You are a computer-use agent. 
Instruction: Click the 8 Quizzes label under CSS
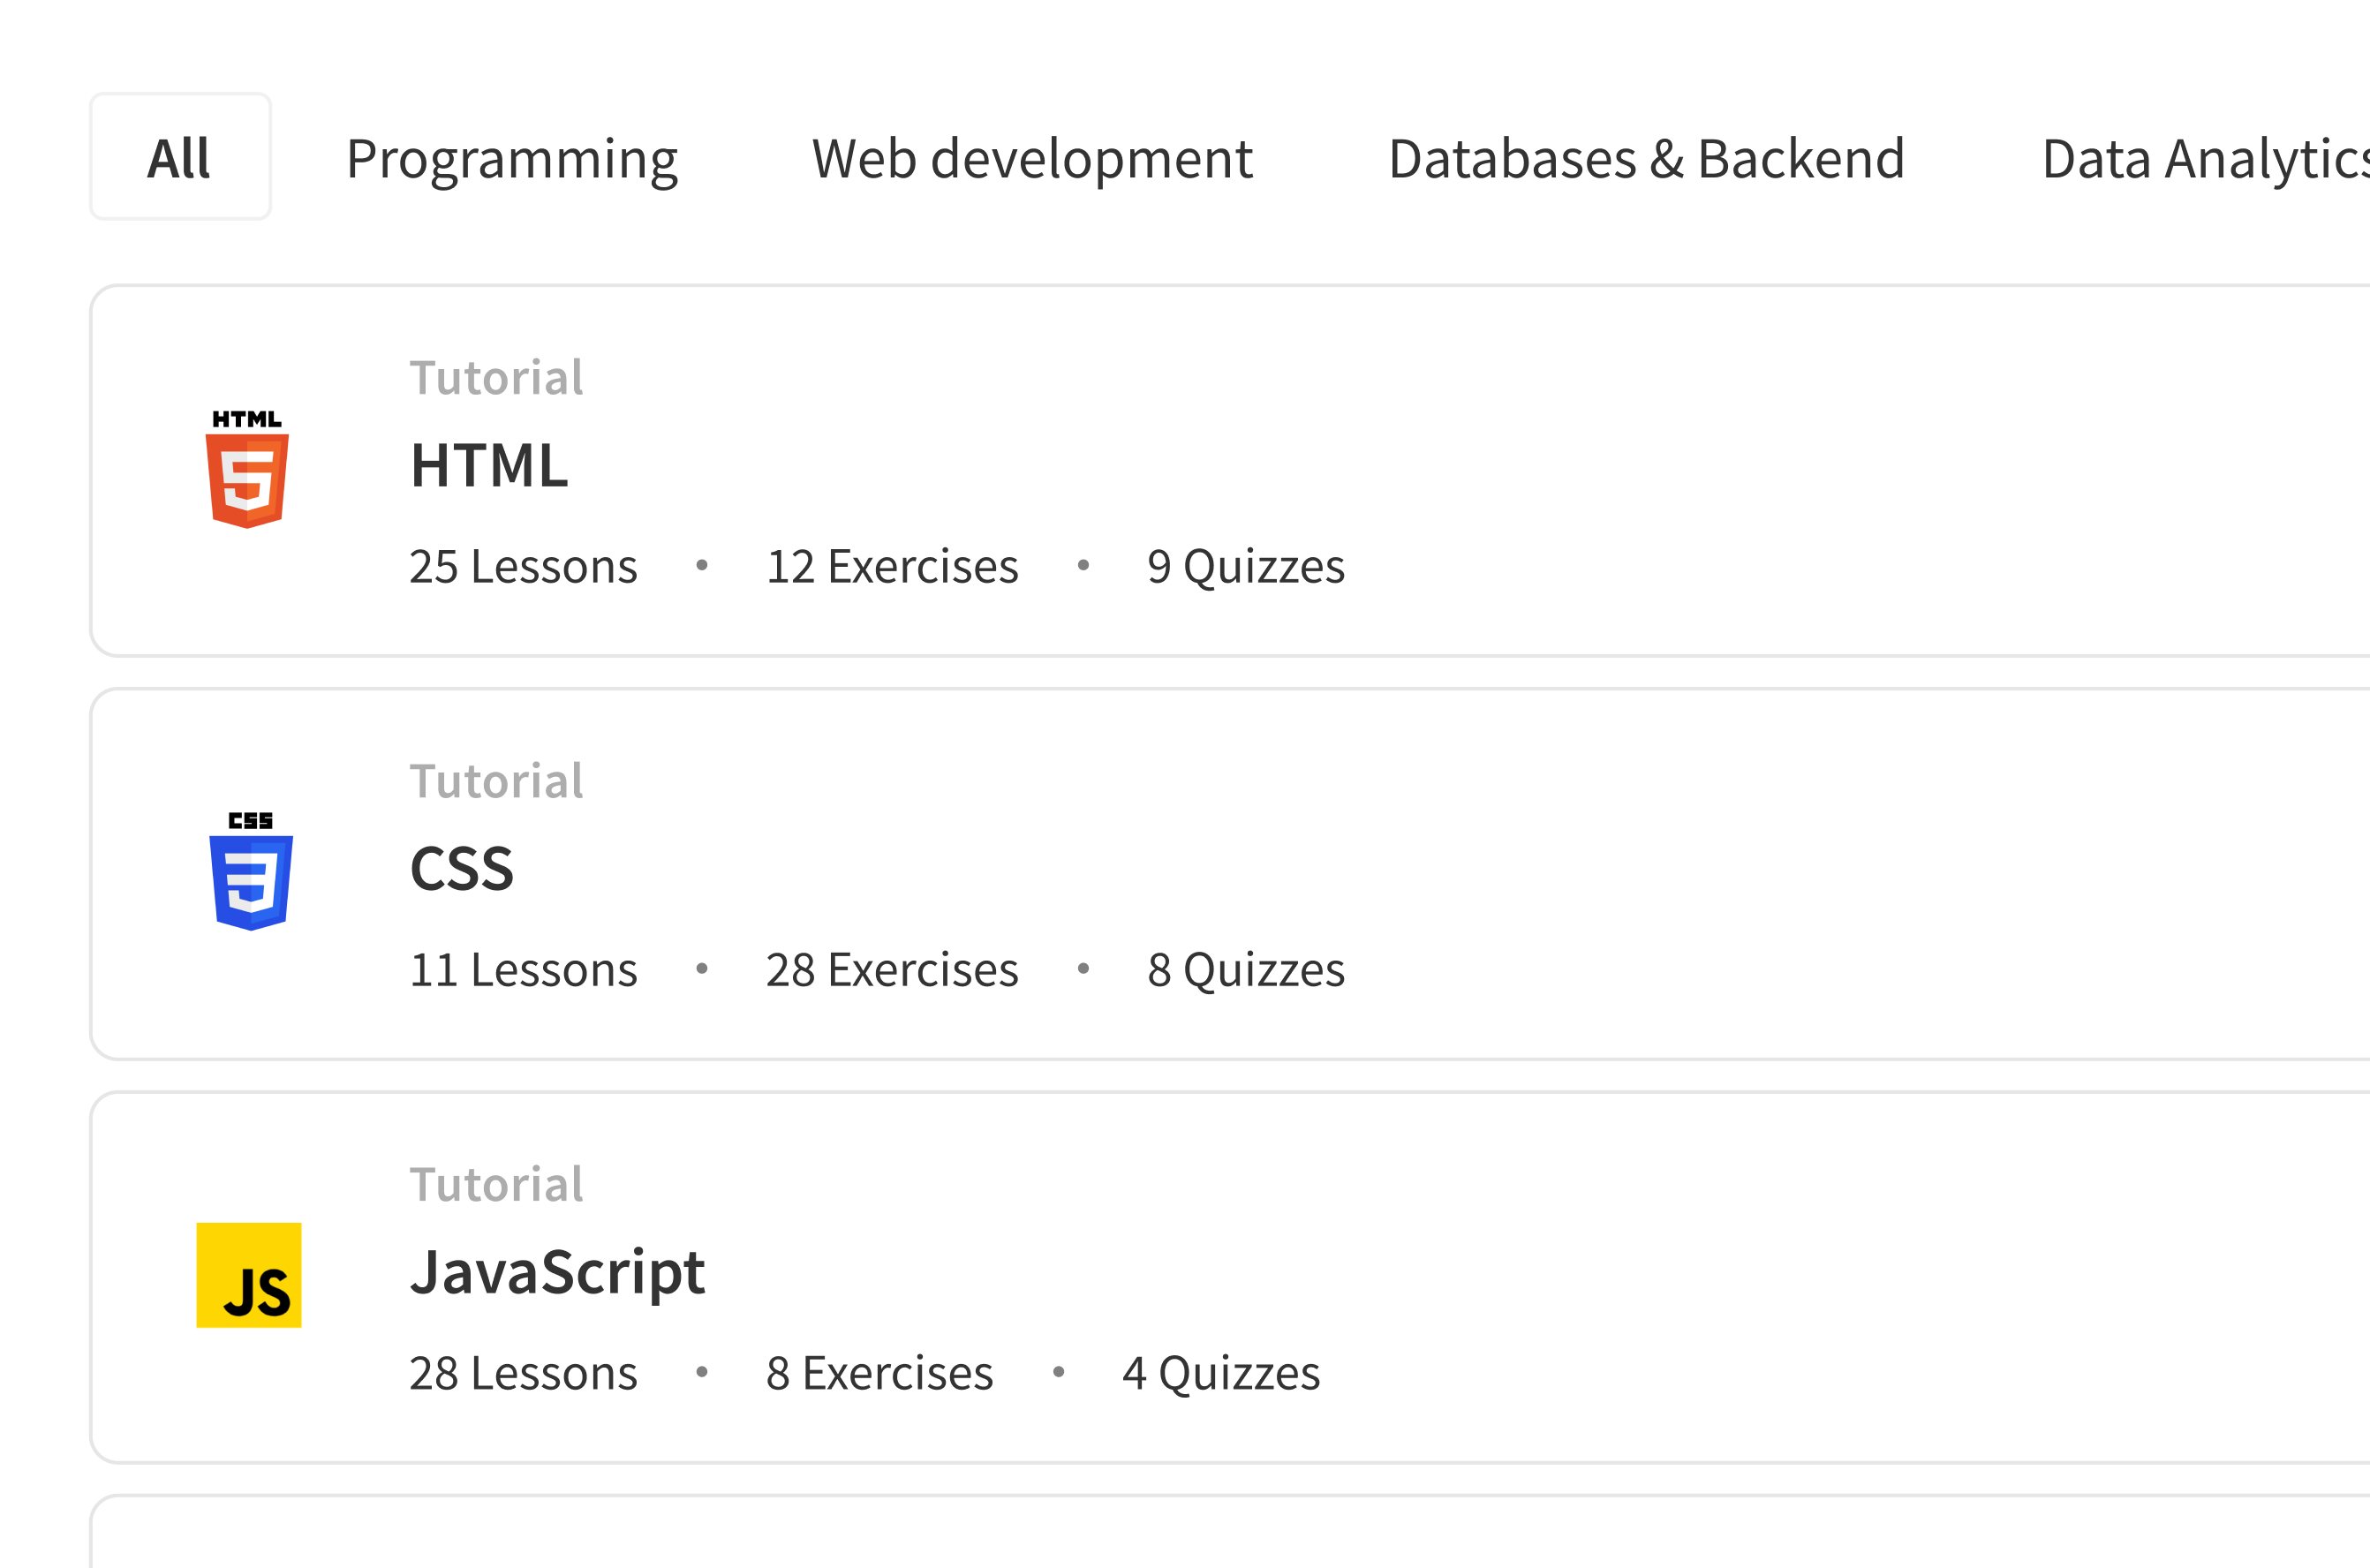(x=1246, y=968)
